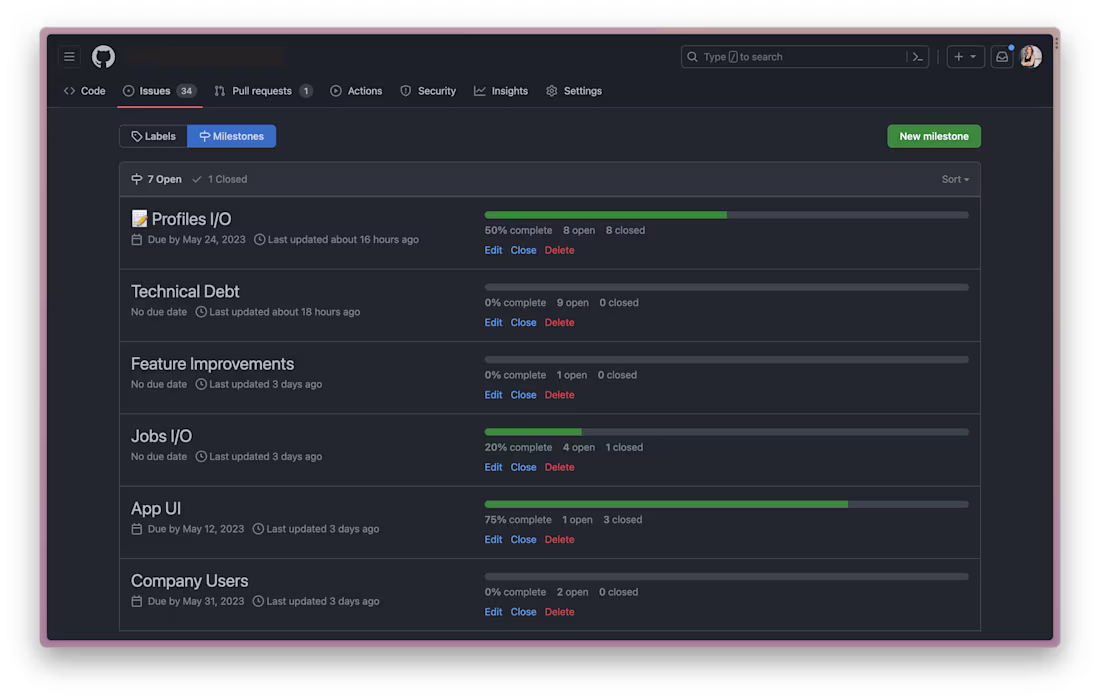Delete the Technical Debt milestone
This screenshot has width=1100, height=700.
(x=559, y=323)
